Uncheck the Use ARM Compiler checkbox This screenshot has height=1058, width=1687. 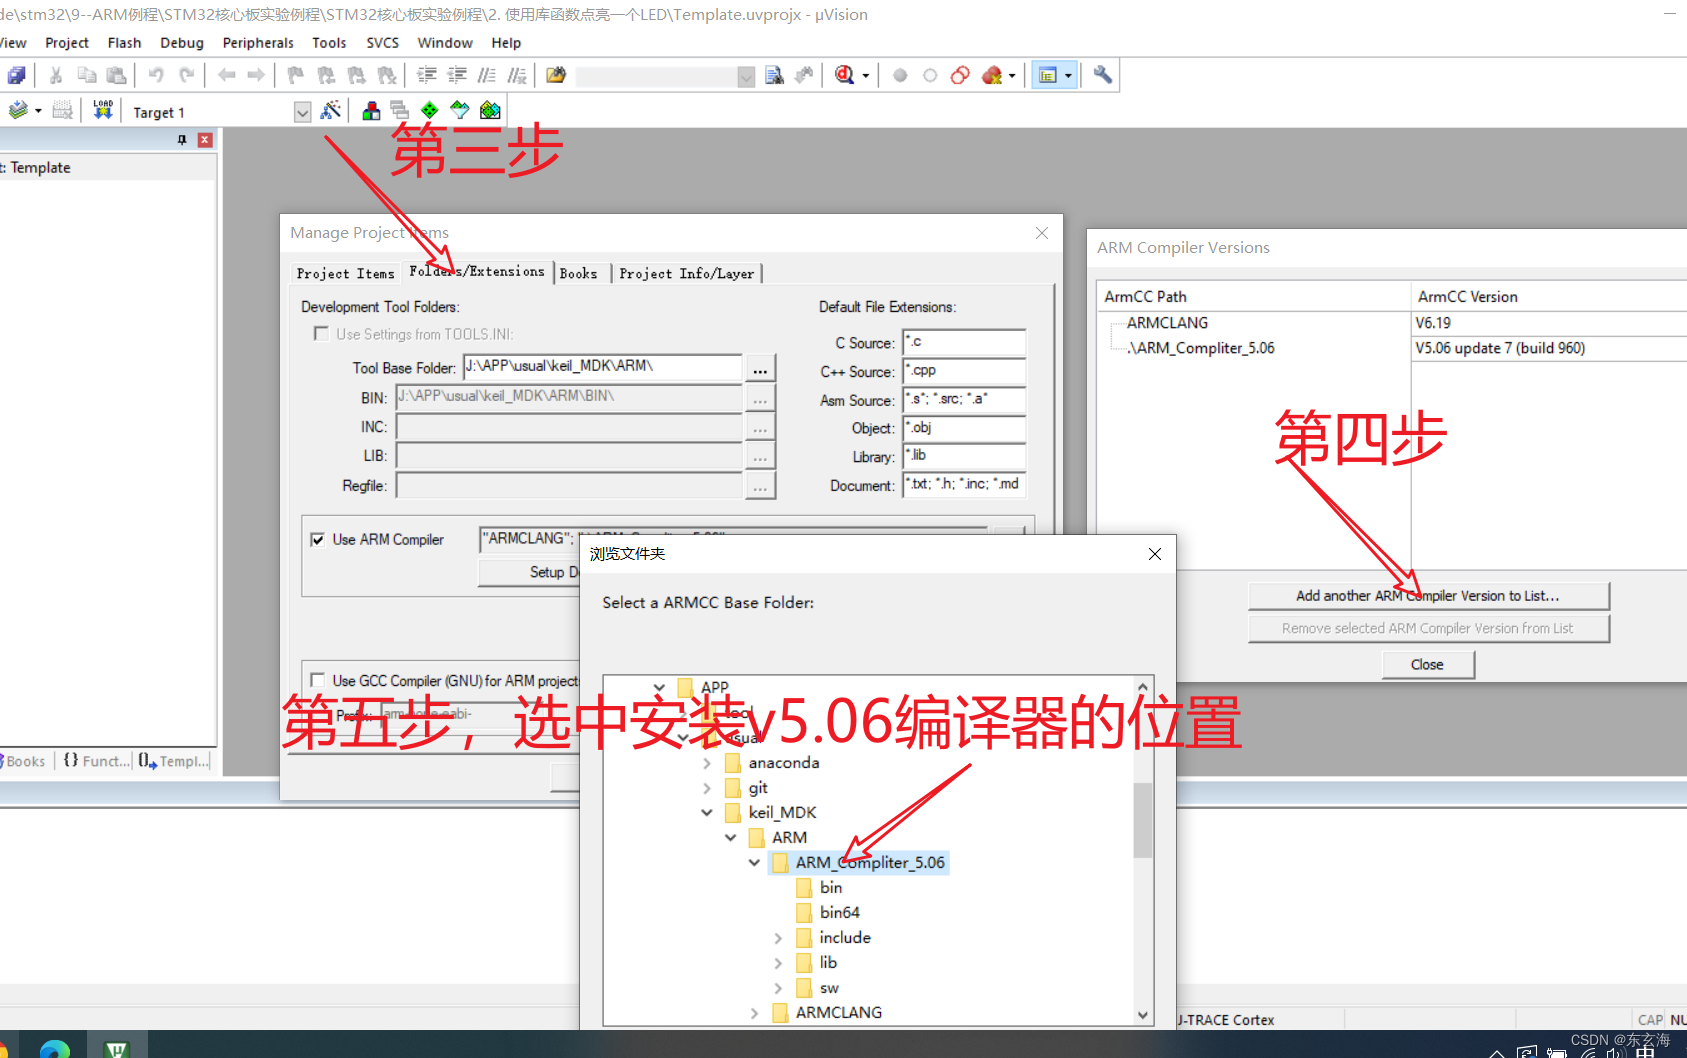[x=317, y=539]
